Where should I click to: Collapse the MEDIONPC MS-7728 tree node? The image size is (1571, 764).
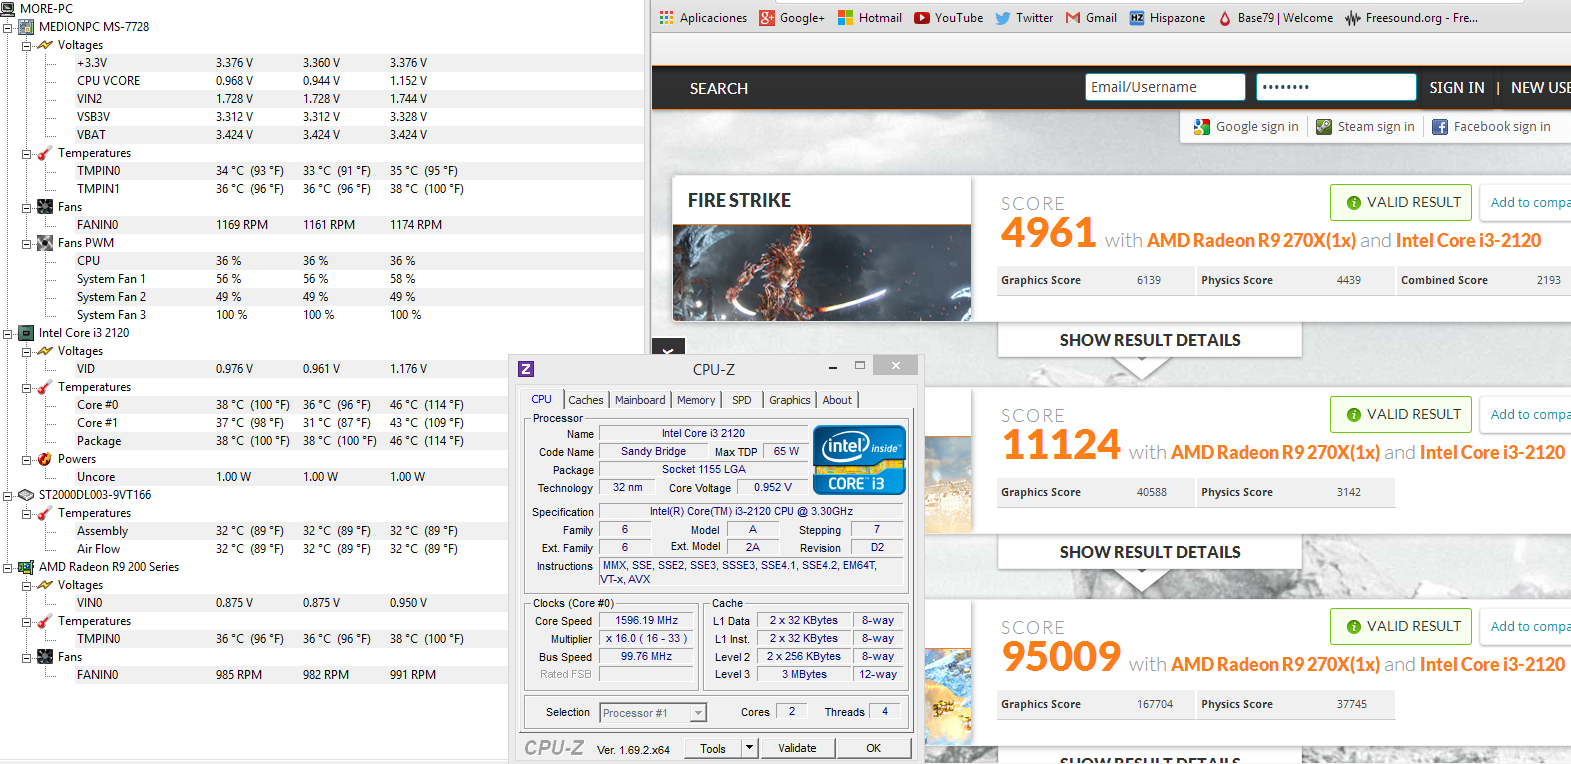8,27
